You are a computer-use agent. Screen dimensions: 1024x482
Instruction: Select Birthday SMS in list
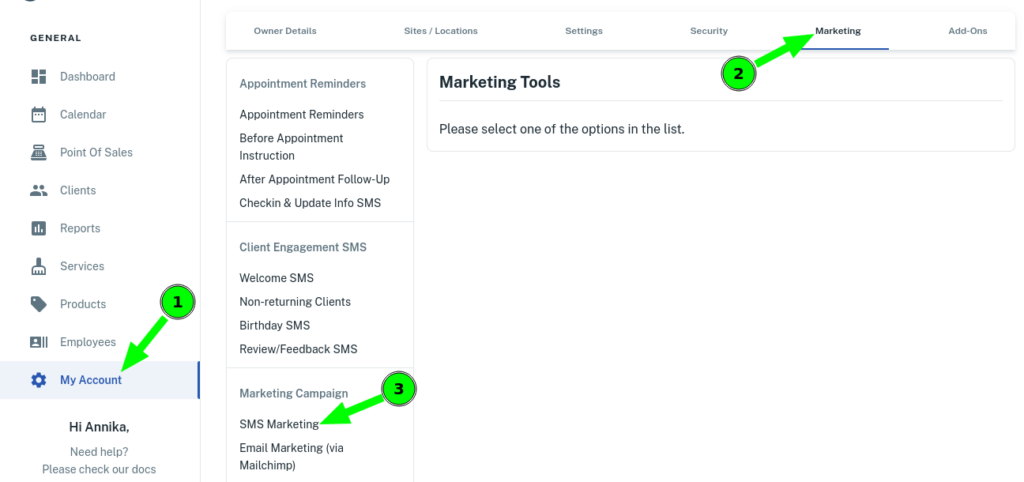pyautogui.click(x=274, y=326)
